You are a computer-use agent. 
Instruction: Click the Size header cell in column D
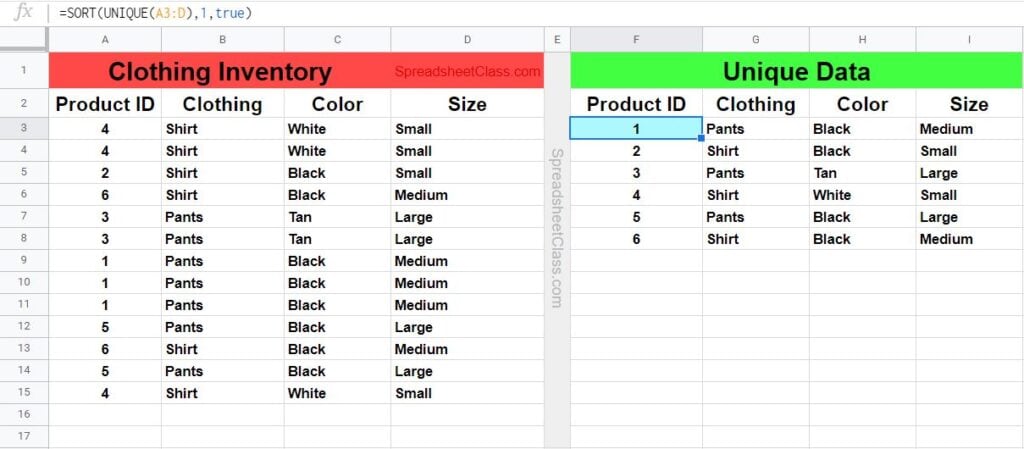tap(467, 104)
